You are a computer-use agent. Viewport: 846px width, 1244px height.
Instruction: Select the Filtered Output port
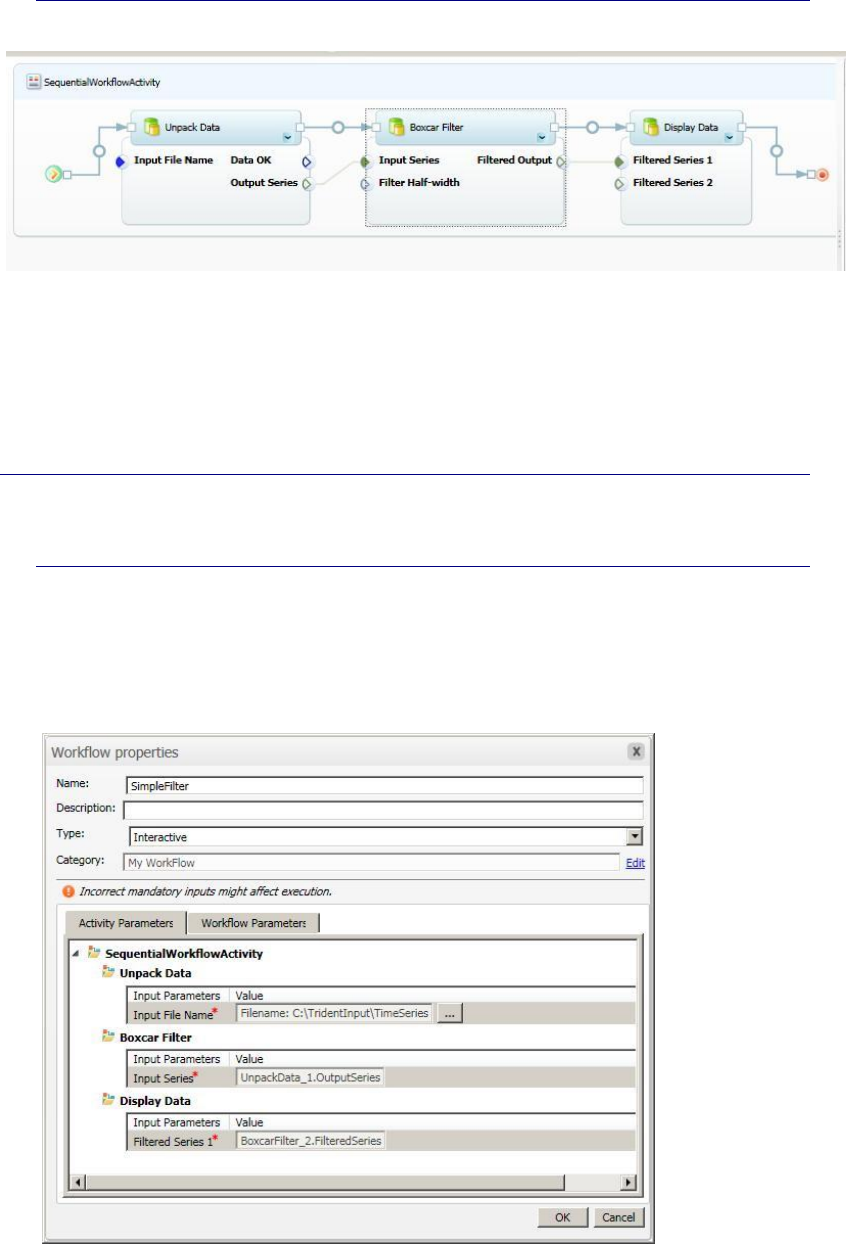561,160
